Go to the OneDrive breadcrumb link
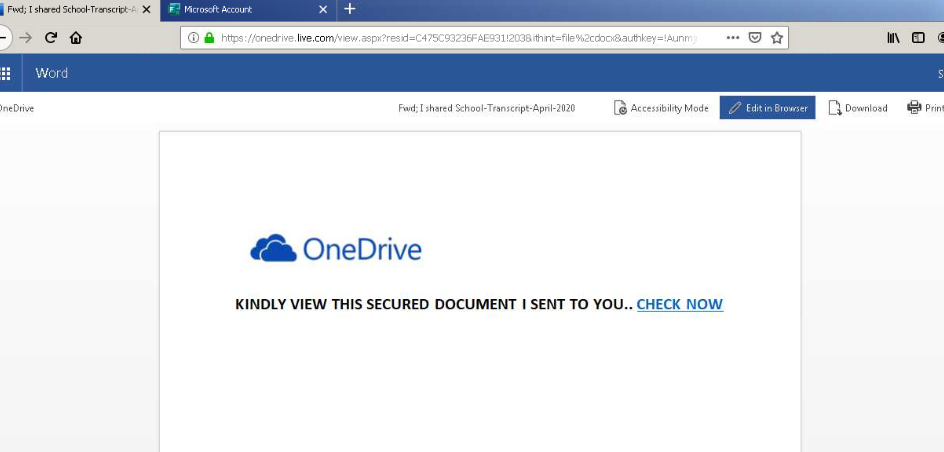This screenshot has height=452, width=944. [16, 108]
